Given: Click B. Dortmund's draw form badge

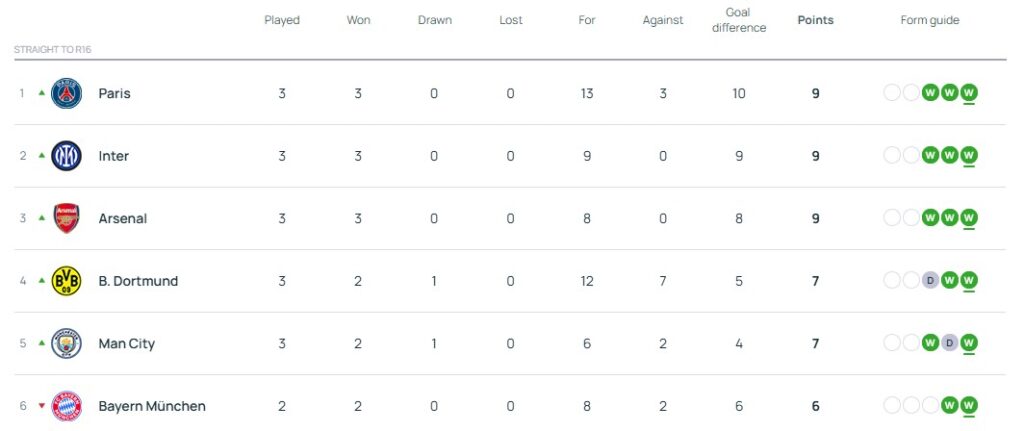Looking at the screenshot, I should pos(930,281).
